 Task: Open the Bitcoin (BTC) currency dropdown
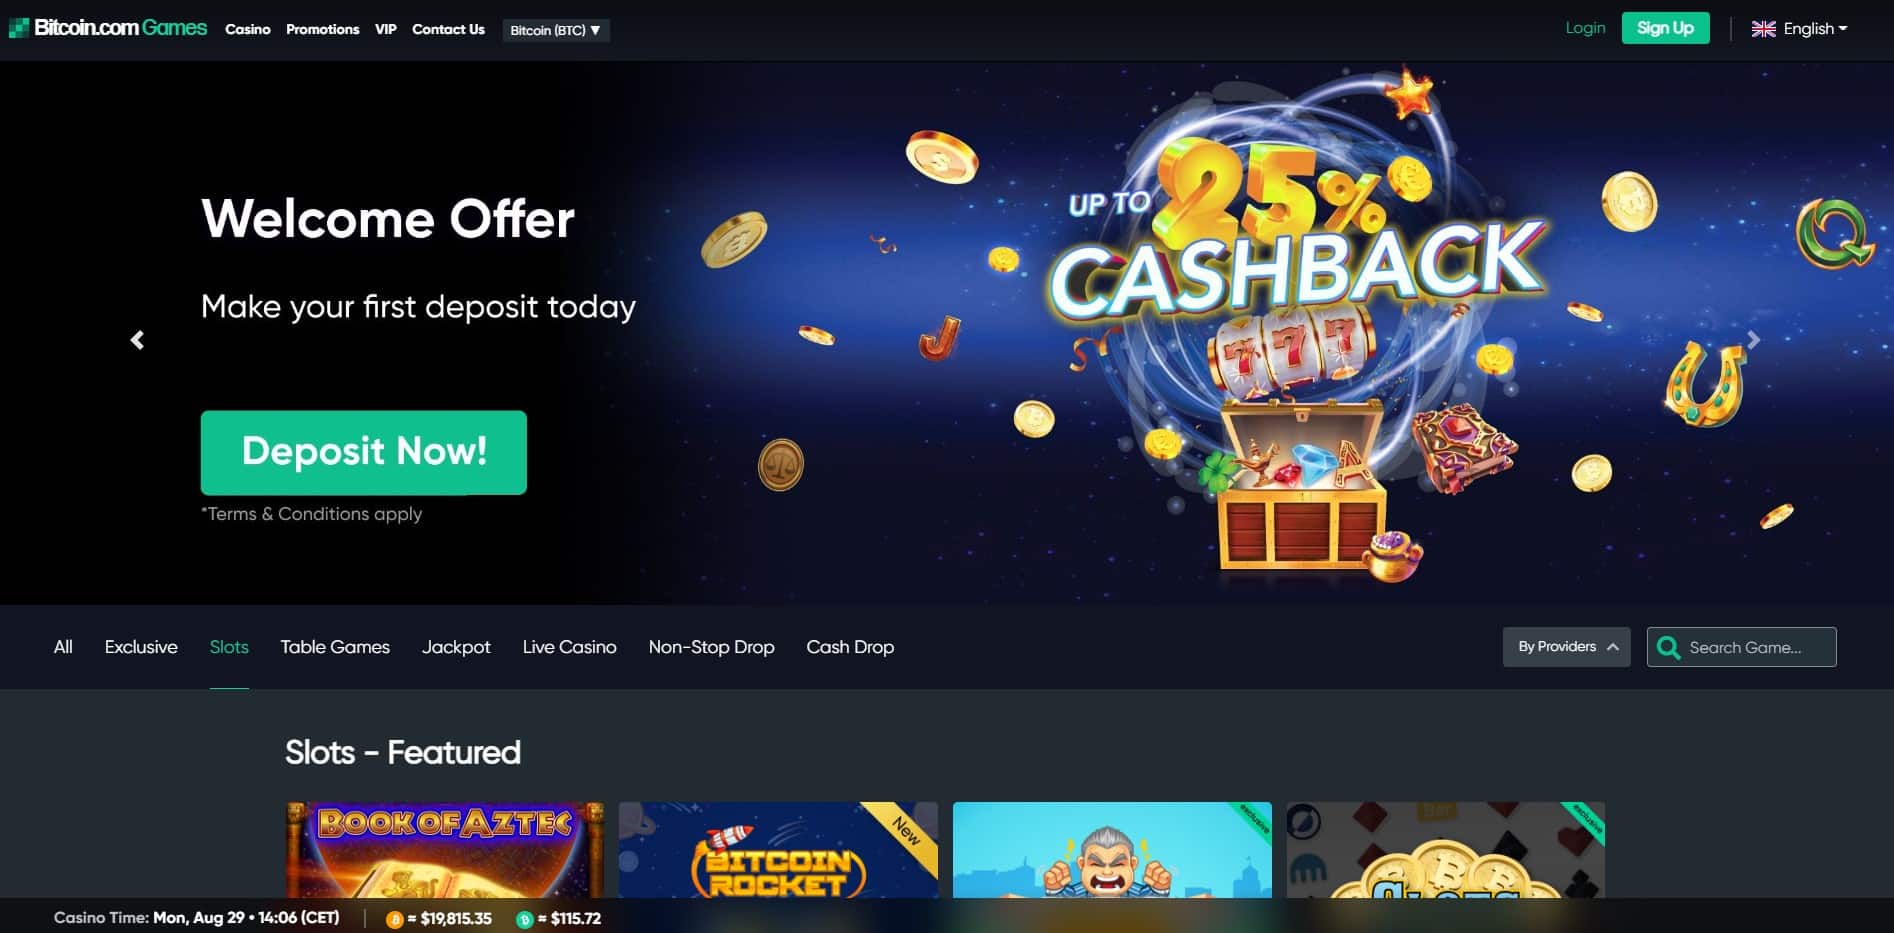coord(556,30)
